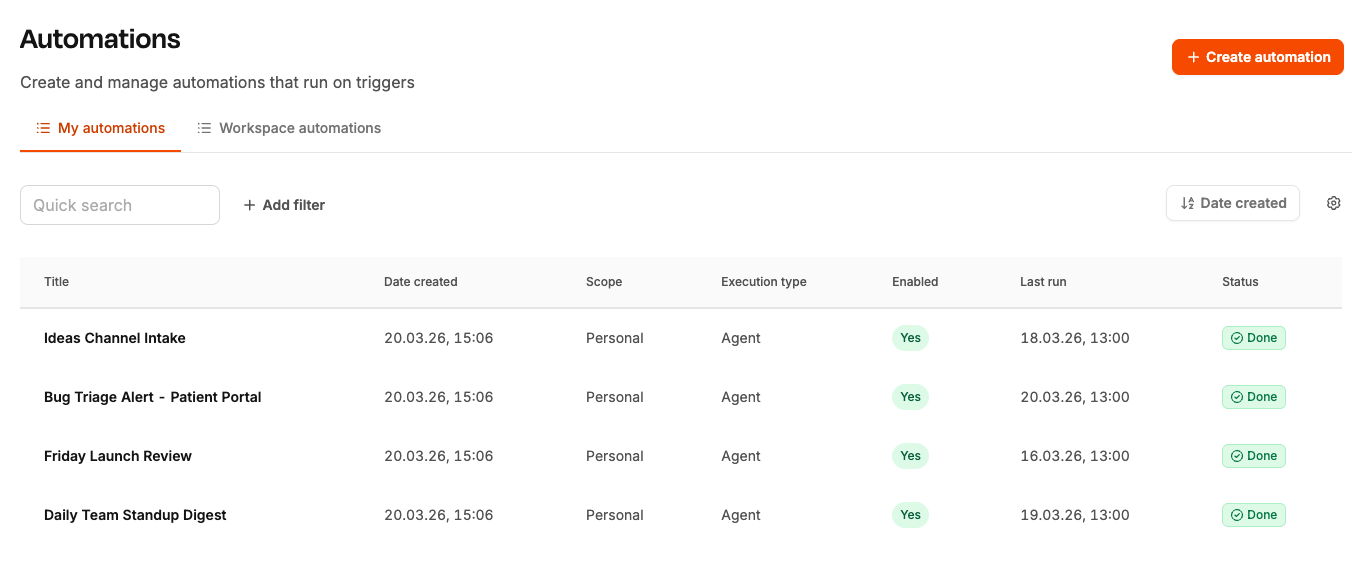The height and width of the screenshot is (579, 1367).
Task: Click the Done status for Bug Triage Alert
Action: click(x=1253, y=397)
